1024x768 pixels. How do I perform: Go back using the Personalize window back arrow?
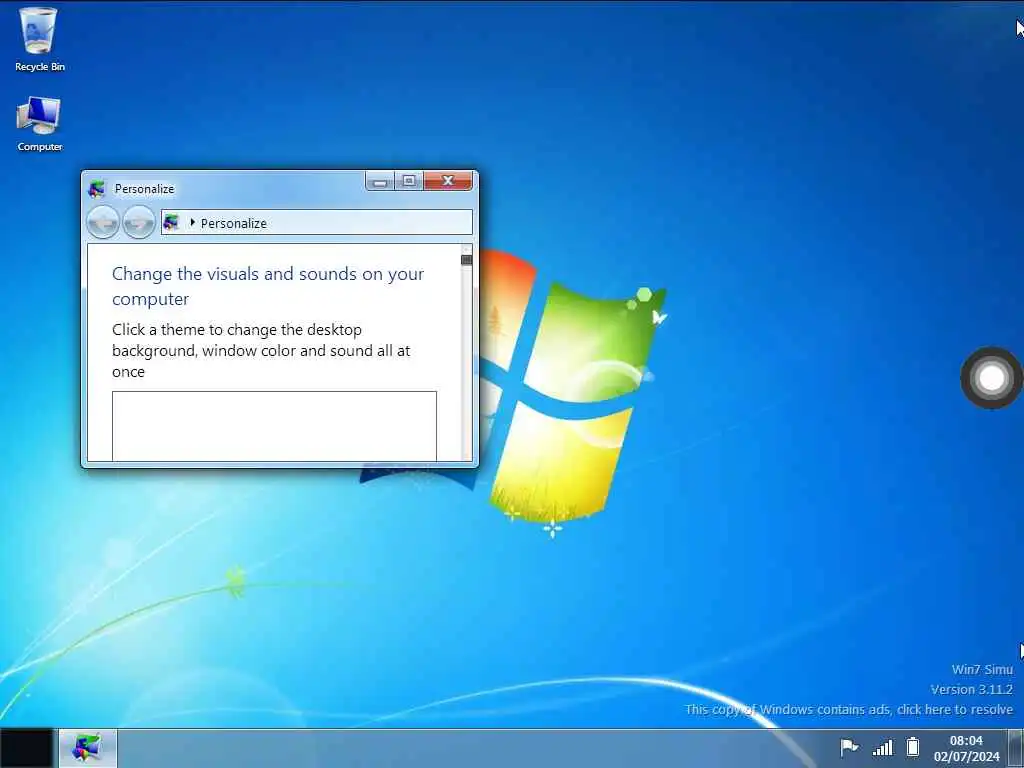(103, 222)
